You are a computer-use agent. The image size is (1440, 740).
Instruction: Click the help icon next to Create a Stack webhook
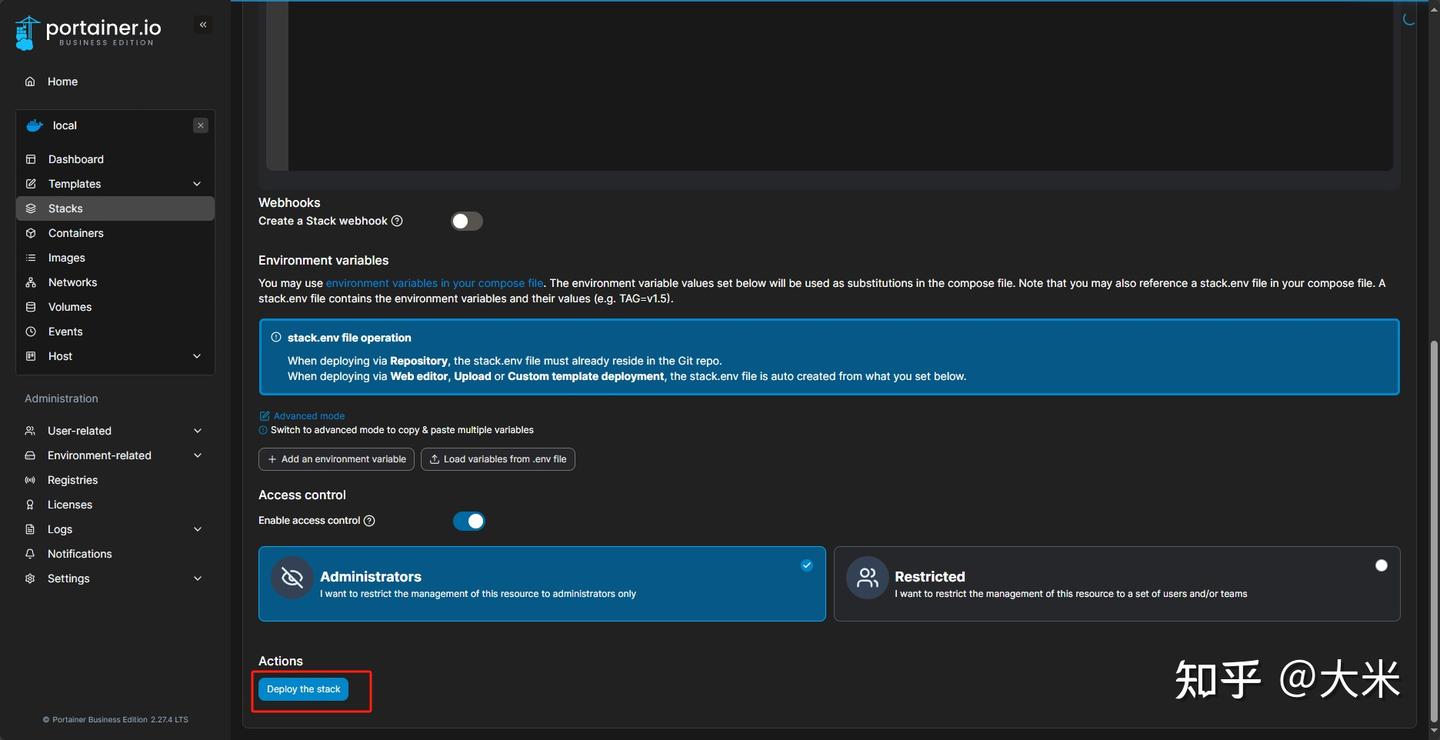397,221
